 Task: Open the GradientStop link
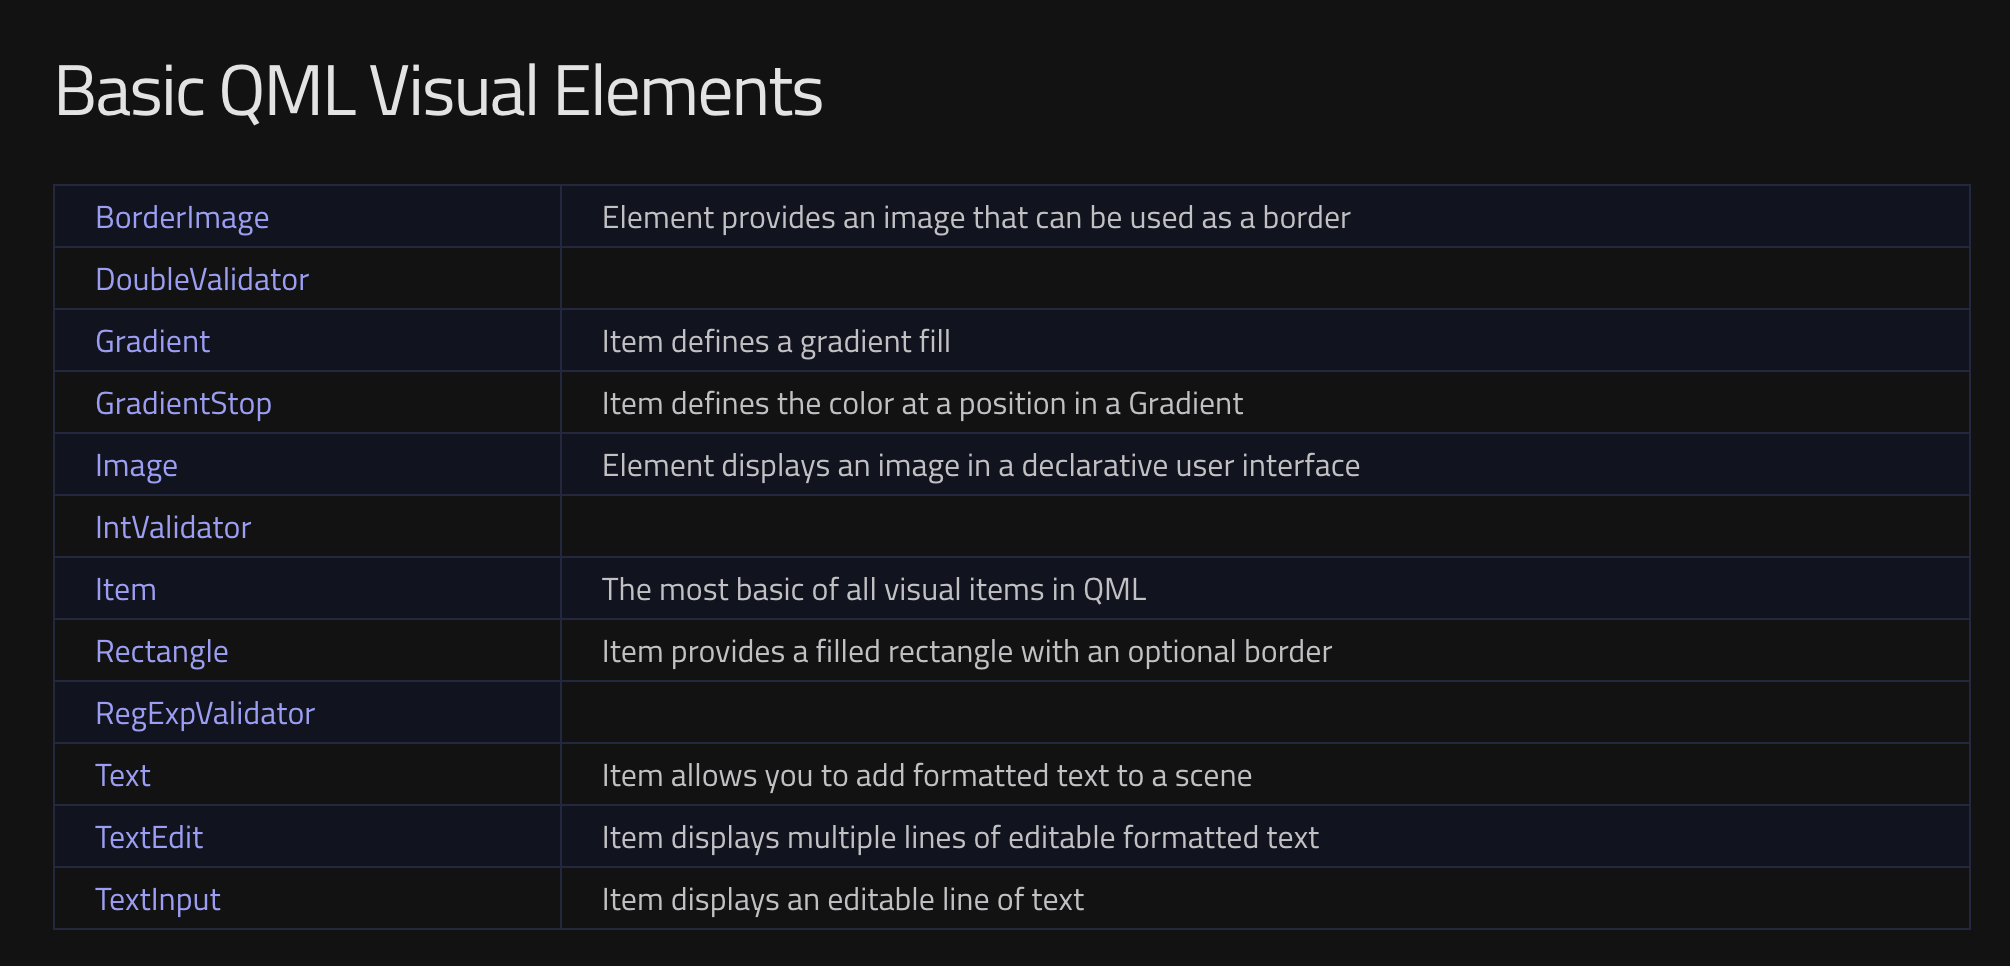click(183, 404)
